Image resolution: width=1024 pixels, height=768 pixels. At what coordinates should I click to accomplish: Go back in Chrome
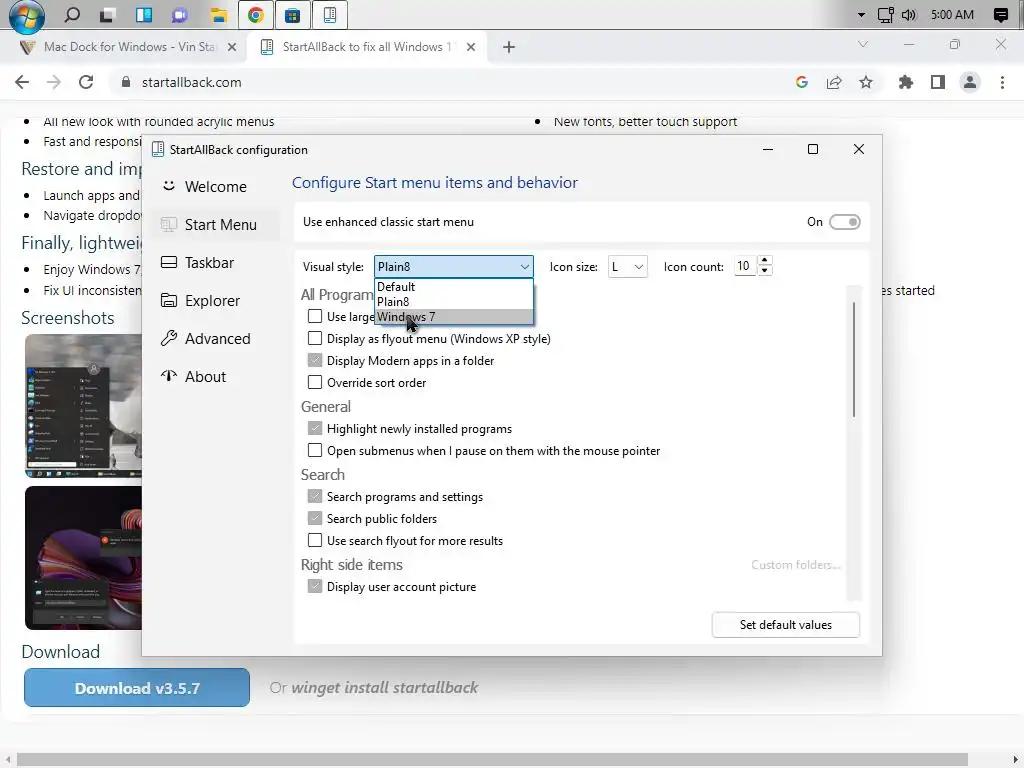click(22, 82)
